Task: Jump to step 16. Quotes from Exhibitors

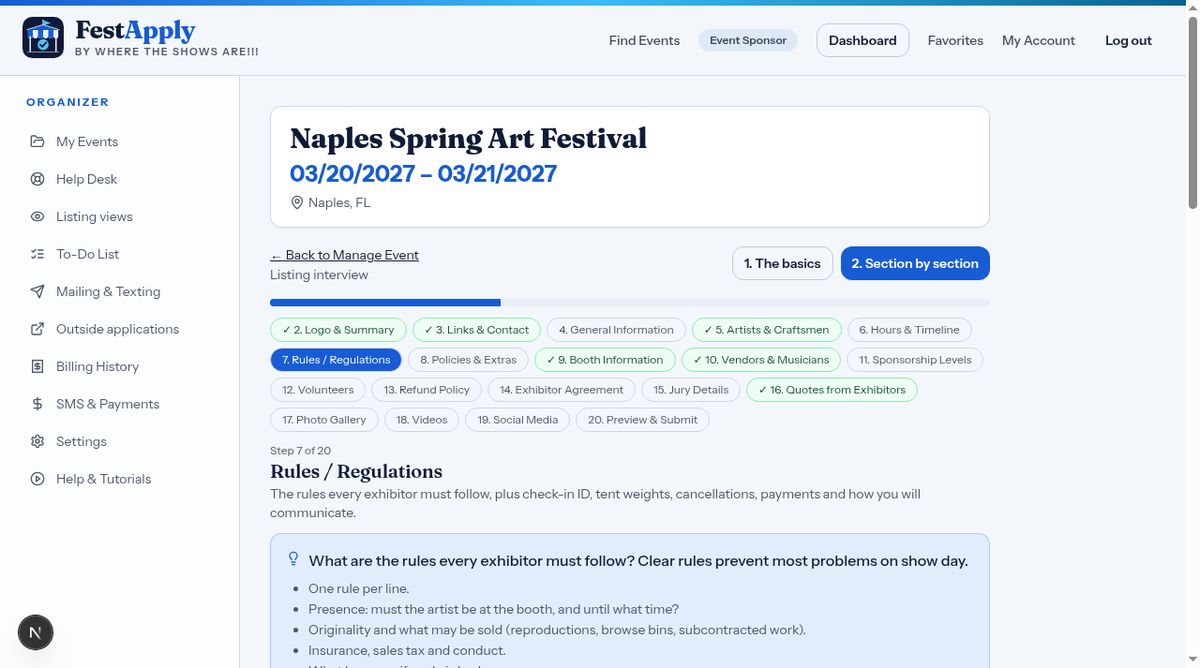Action: 832,390
